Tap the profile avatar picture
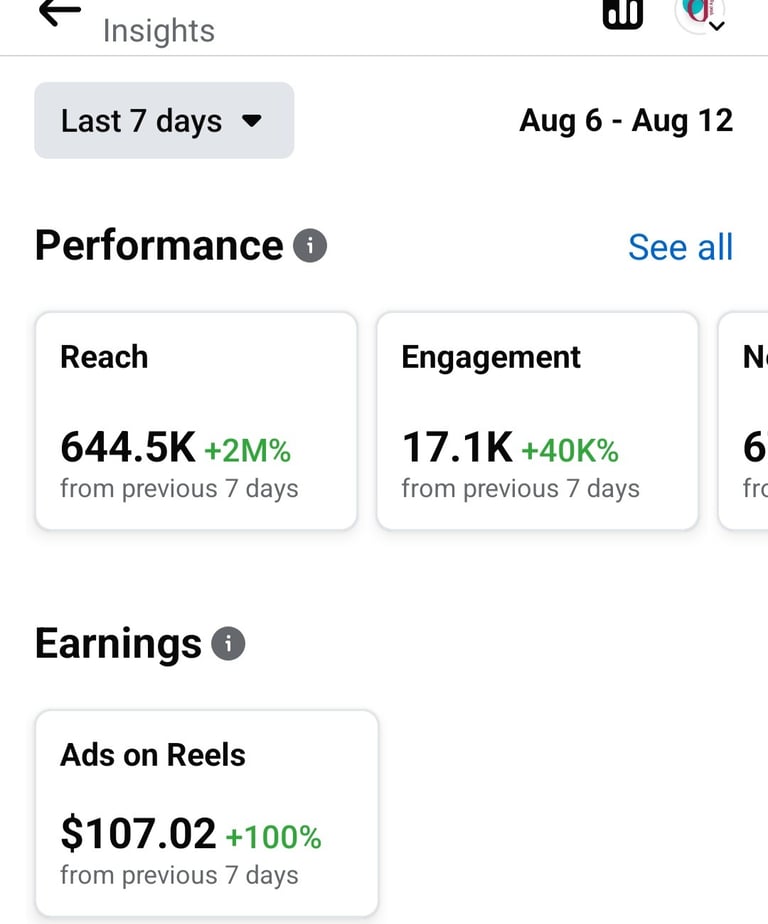 pos(698,15)
